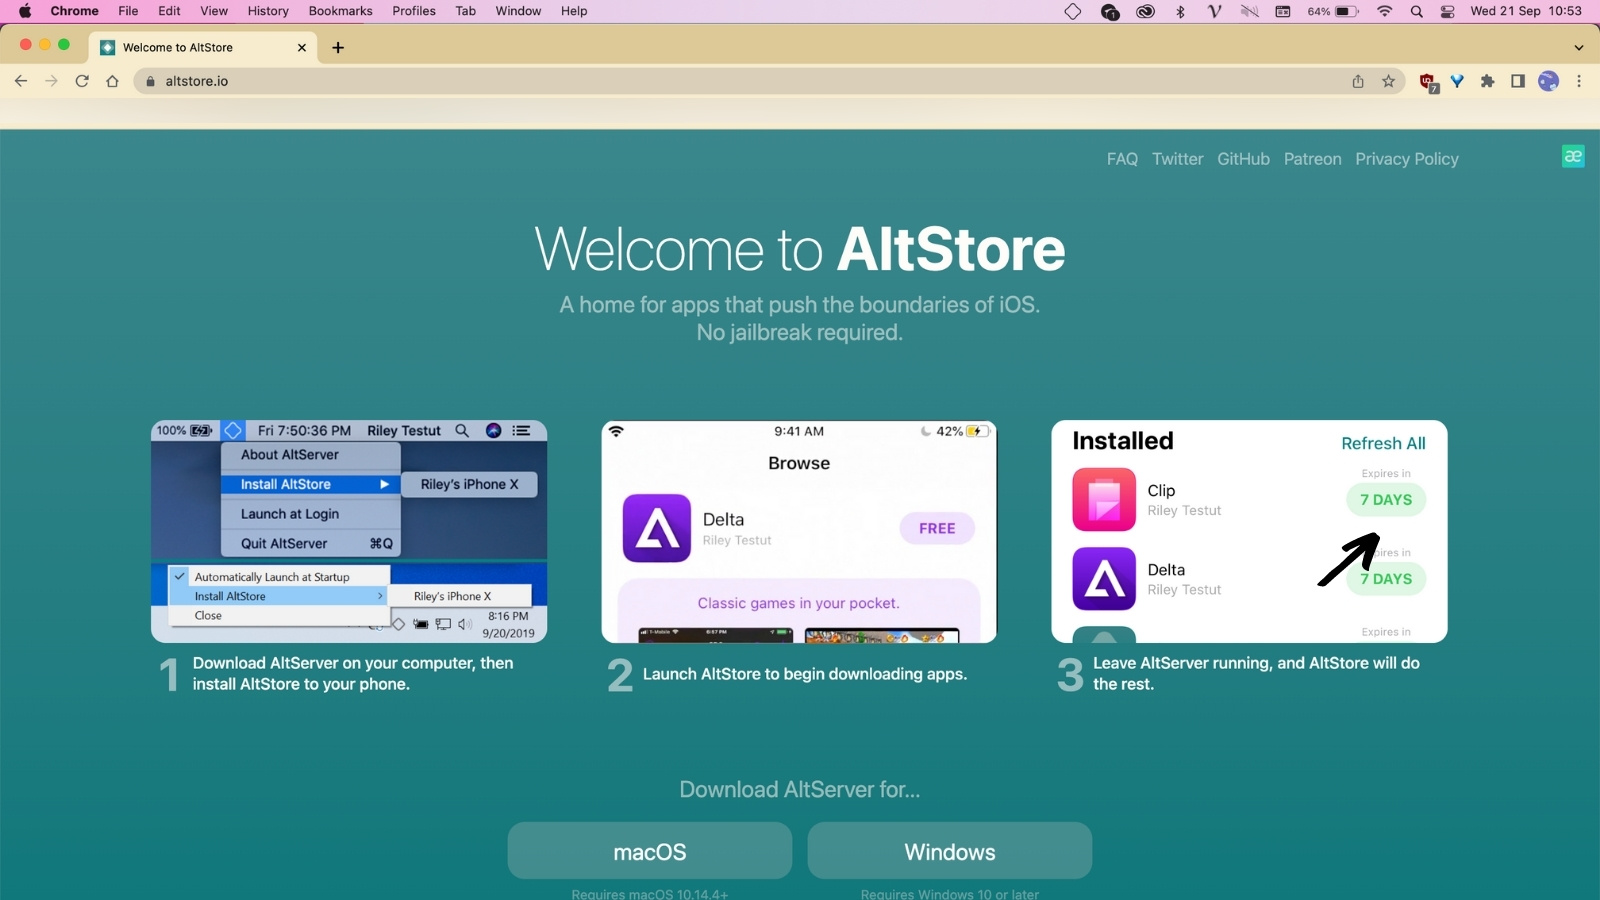Click the date and time in menu bar
Image resolution: width=1600 pixels, height=900 pixels.
pos(1526,11)
